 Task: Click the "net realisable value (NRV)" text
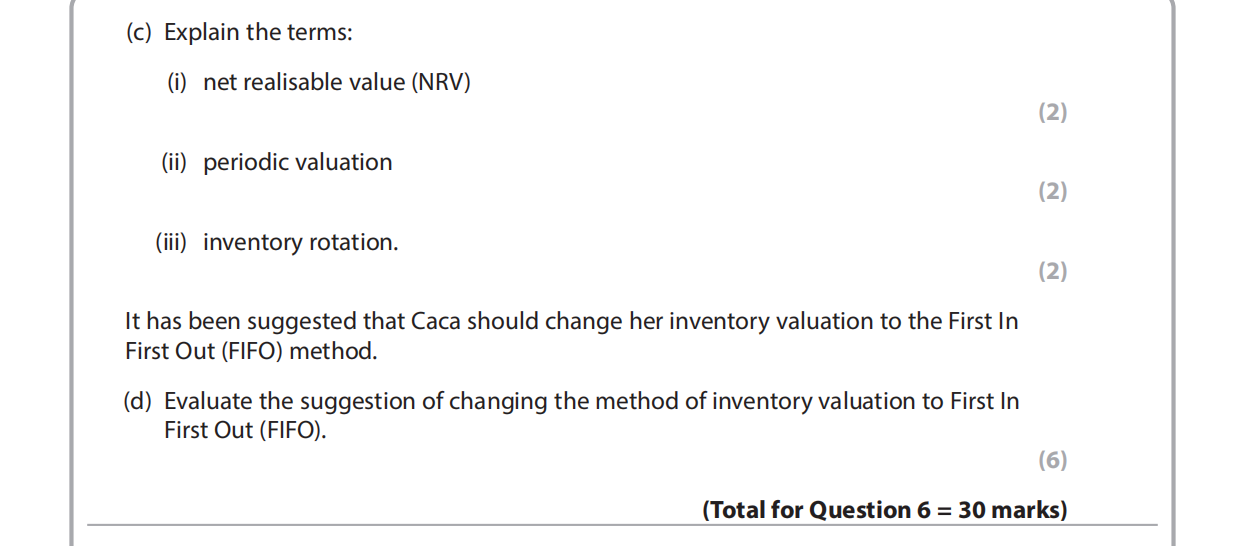click(x=336, y=82)
